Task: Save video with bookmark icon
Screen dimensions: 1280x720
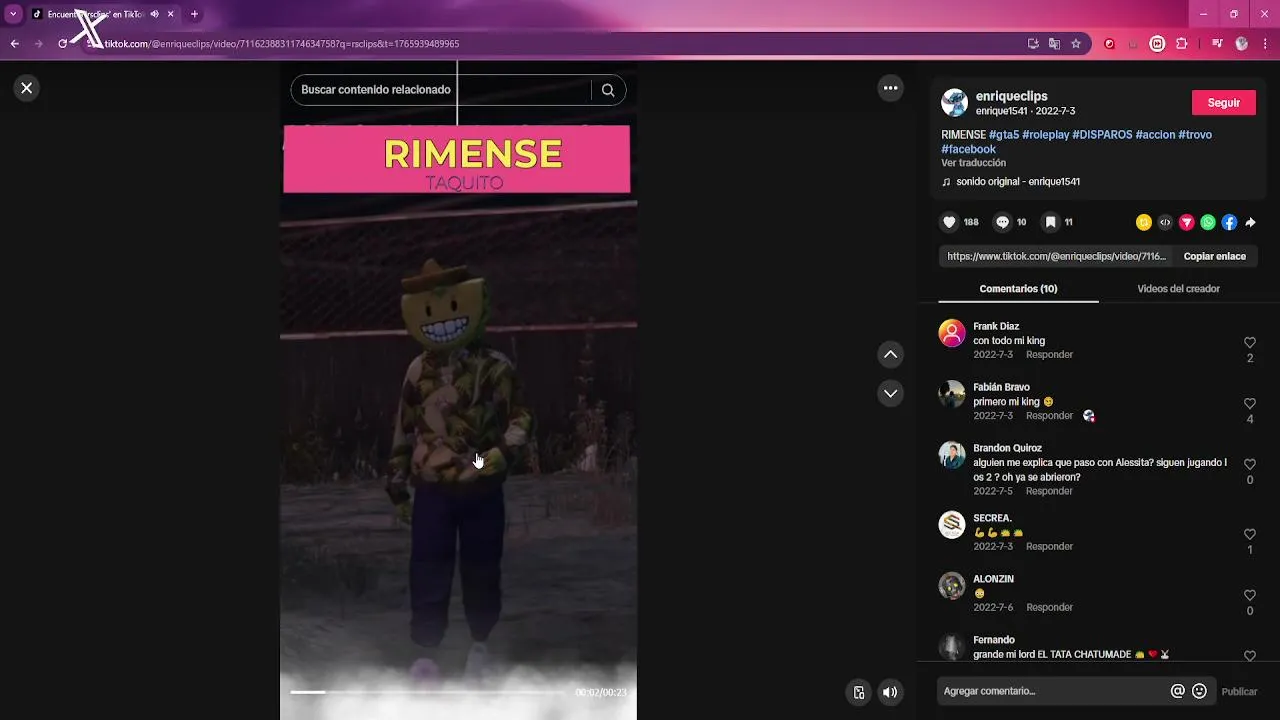Action: click(1050, 222)
